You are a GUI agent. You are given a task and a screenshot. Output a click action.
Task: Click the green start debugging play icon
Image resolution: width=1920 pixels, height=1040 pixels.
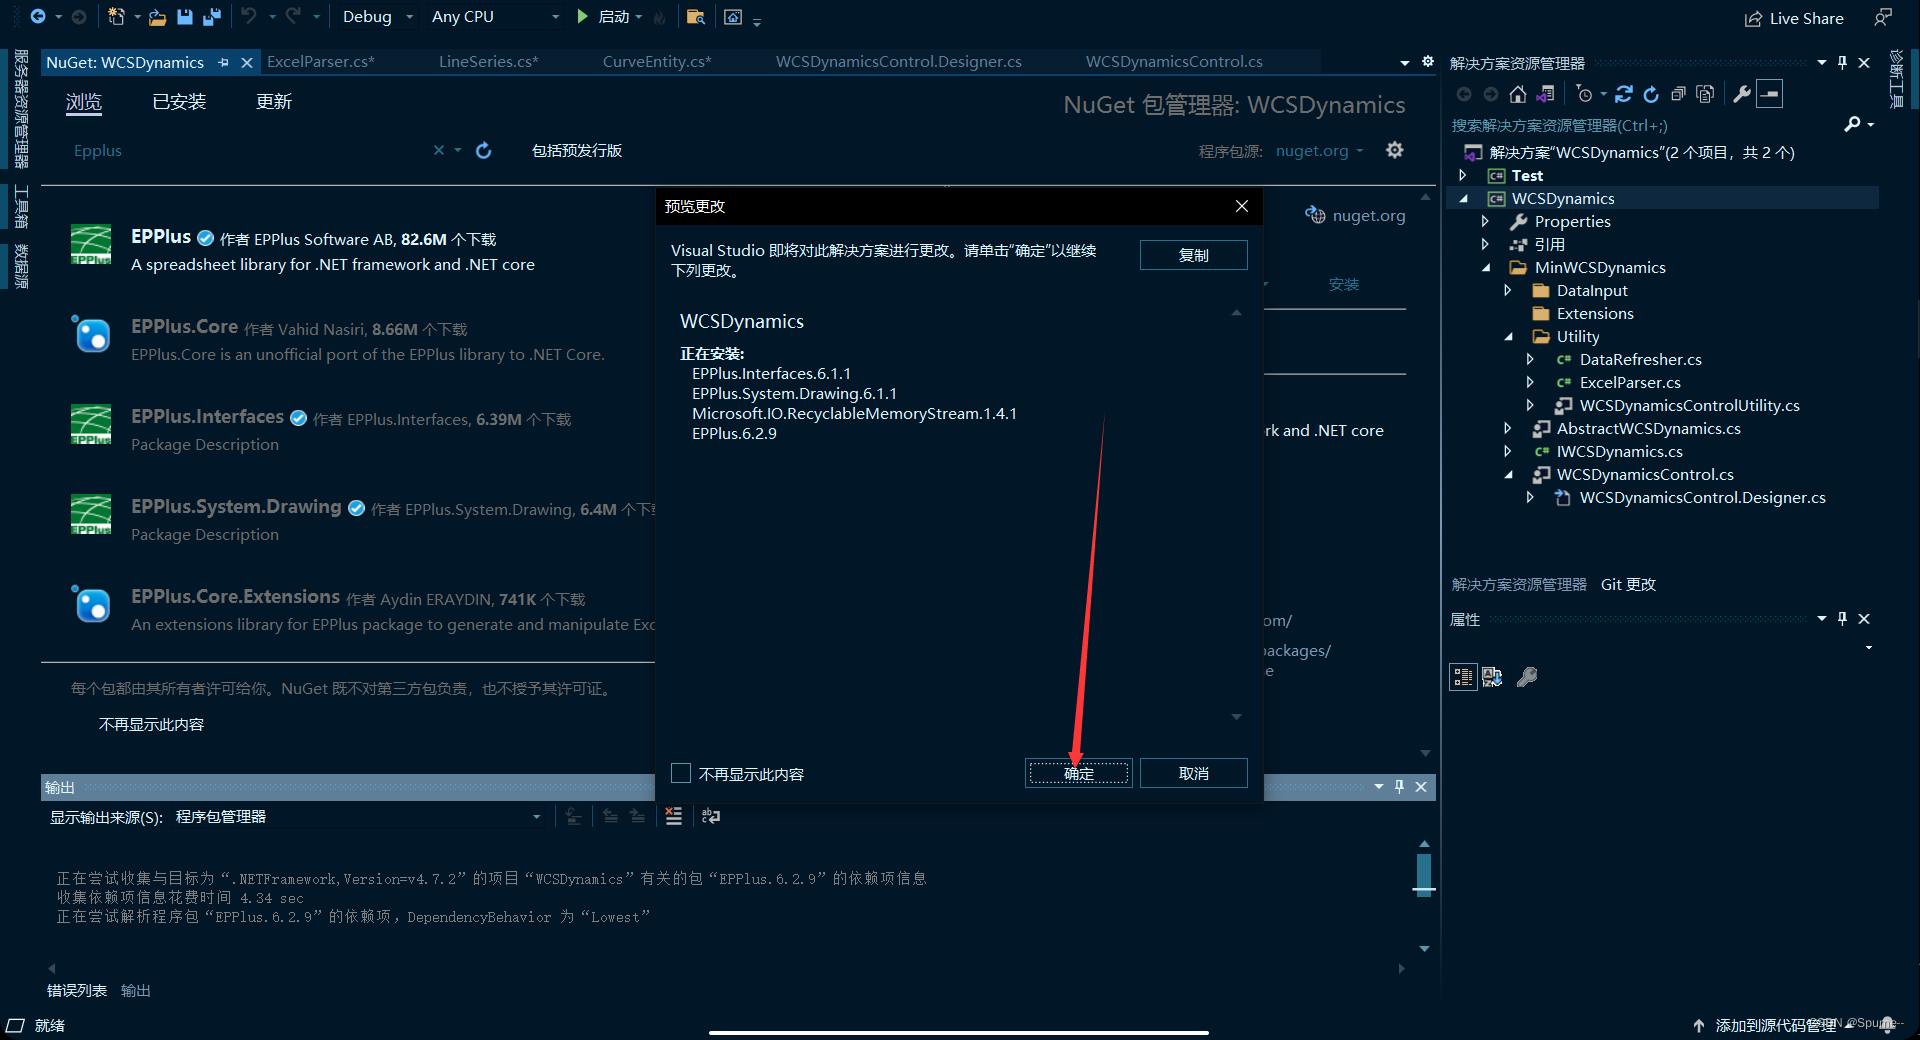point(582,16)
